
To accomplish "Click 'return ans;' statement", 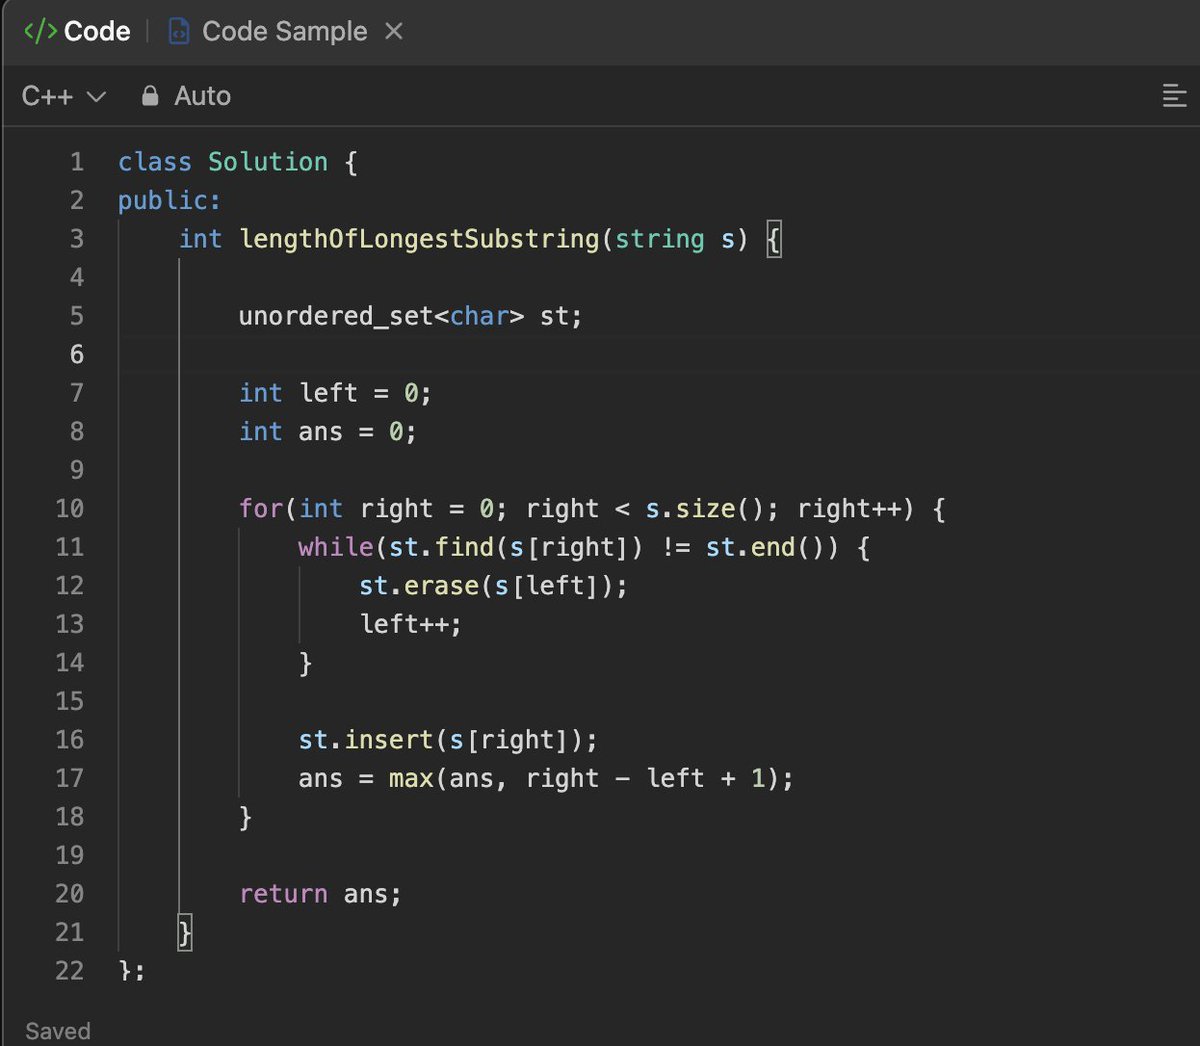I will pyautogui.click(x=320, y=894).
